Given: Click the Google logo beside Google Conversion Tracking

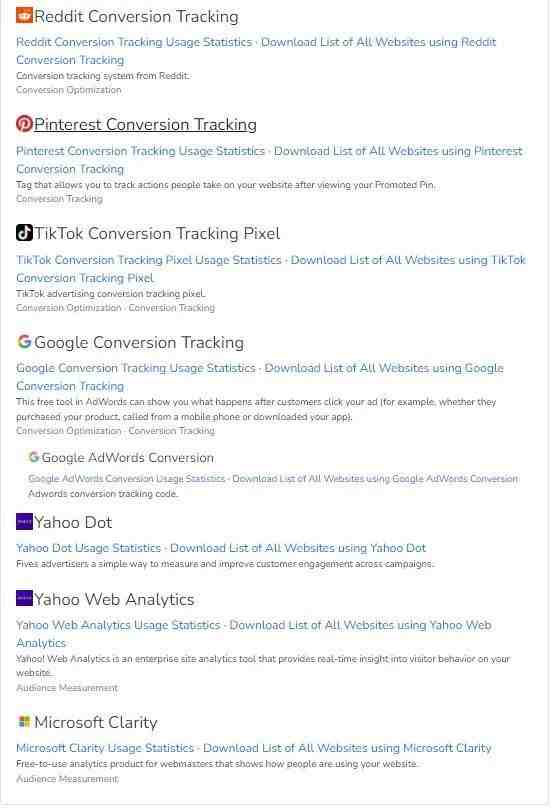Looking at the screenshot, I should [x=24, y=341].
